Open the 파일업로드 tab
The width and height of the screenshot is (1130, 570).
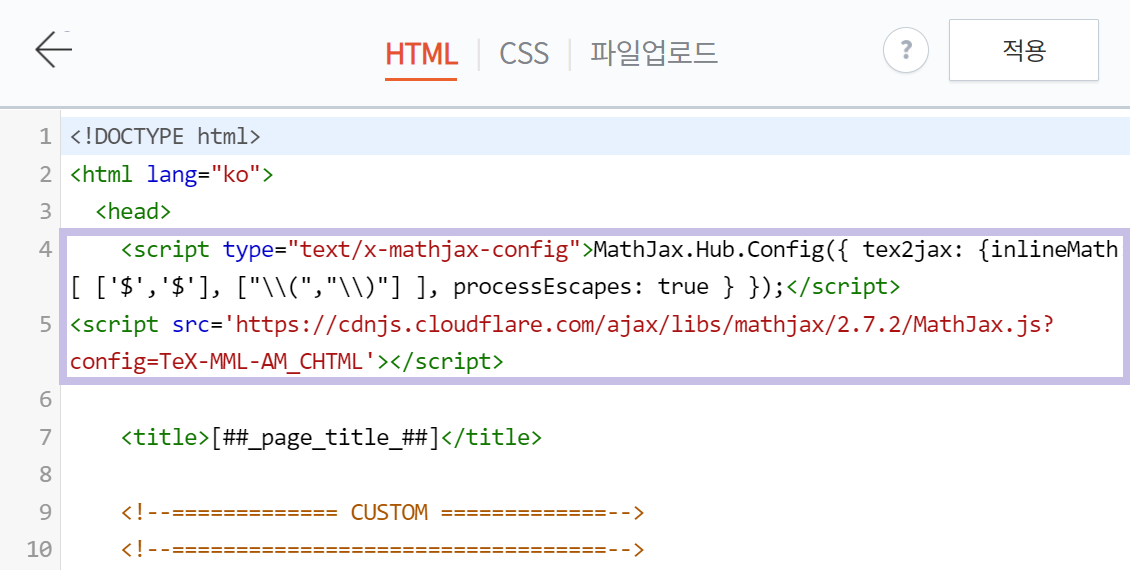point(654,53)
